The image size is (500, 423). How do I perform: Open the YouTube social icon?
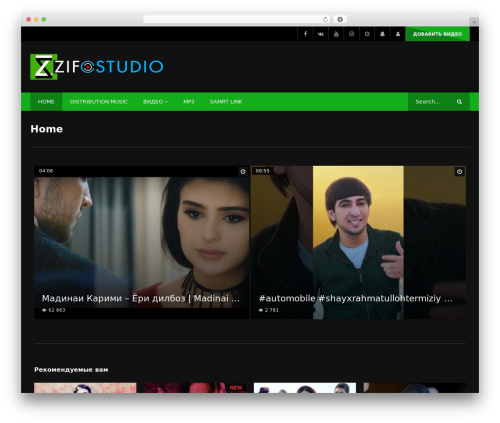(x=336, y=34)
